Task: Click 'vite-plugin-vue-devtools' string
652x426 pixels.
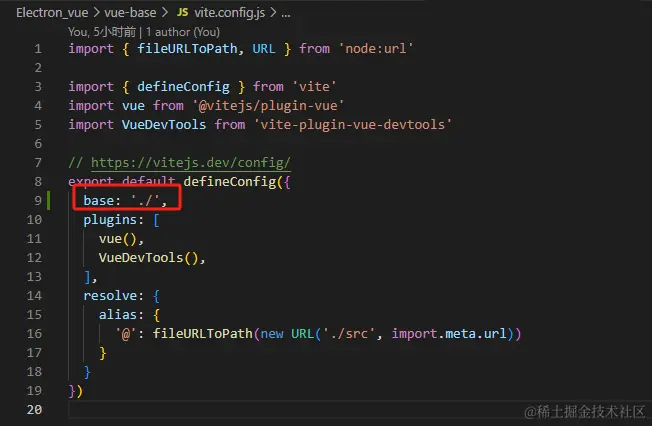Action: pyautogui.click(x=353, y=125)
